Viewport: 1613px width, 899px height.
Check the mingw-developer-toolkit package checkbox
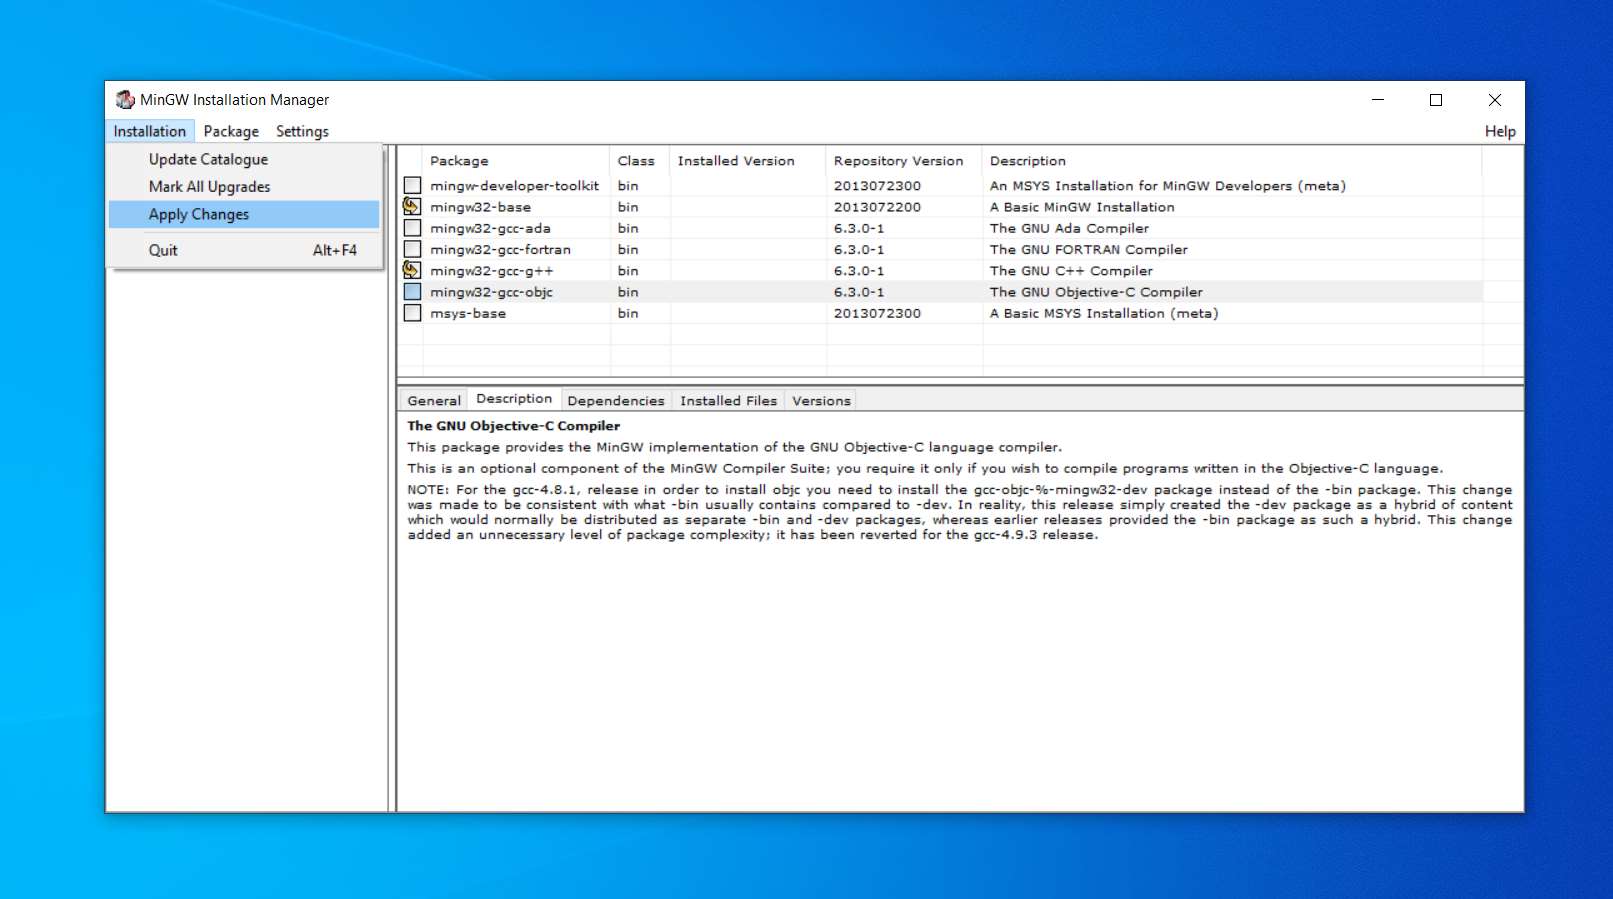tap(412, 186)
